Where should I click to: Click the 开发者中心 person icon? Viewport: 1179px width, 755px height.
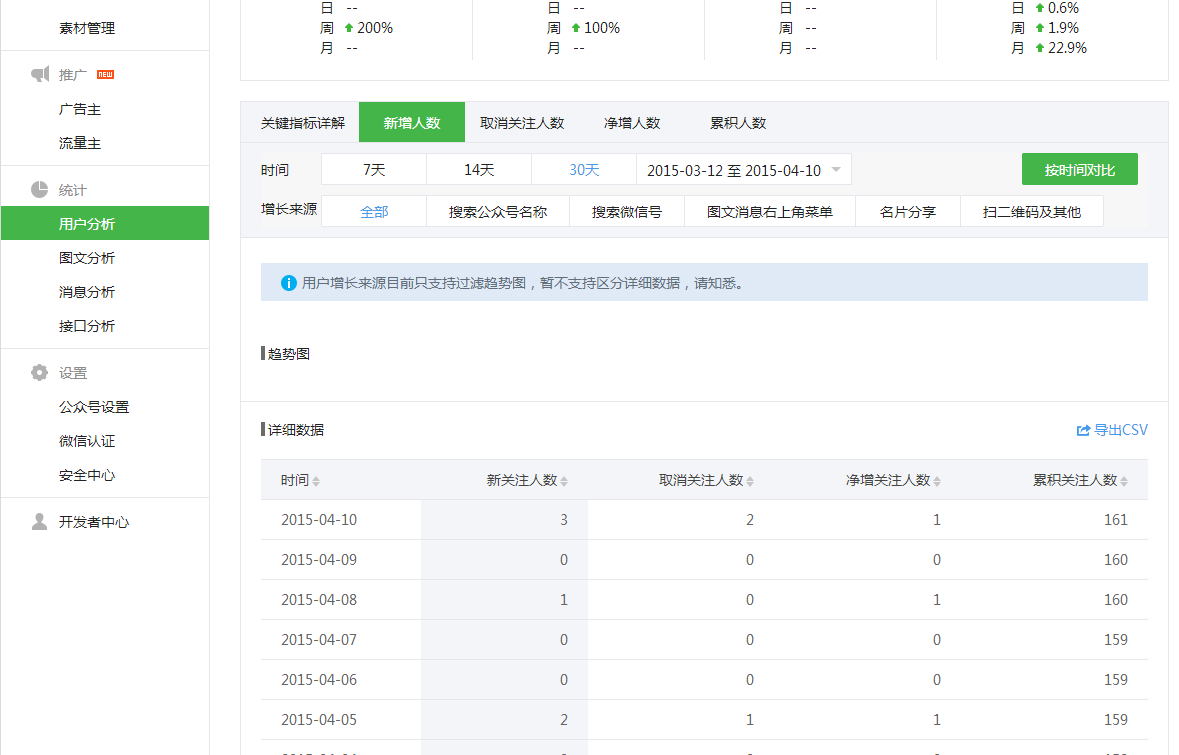coord(38,521)
